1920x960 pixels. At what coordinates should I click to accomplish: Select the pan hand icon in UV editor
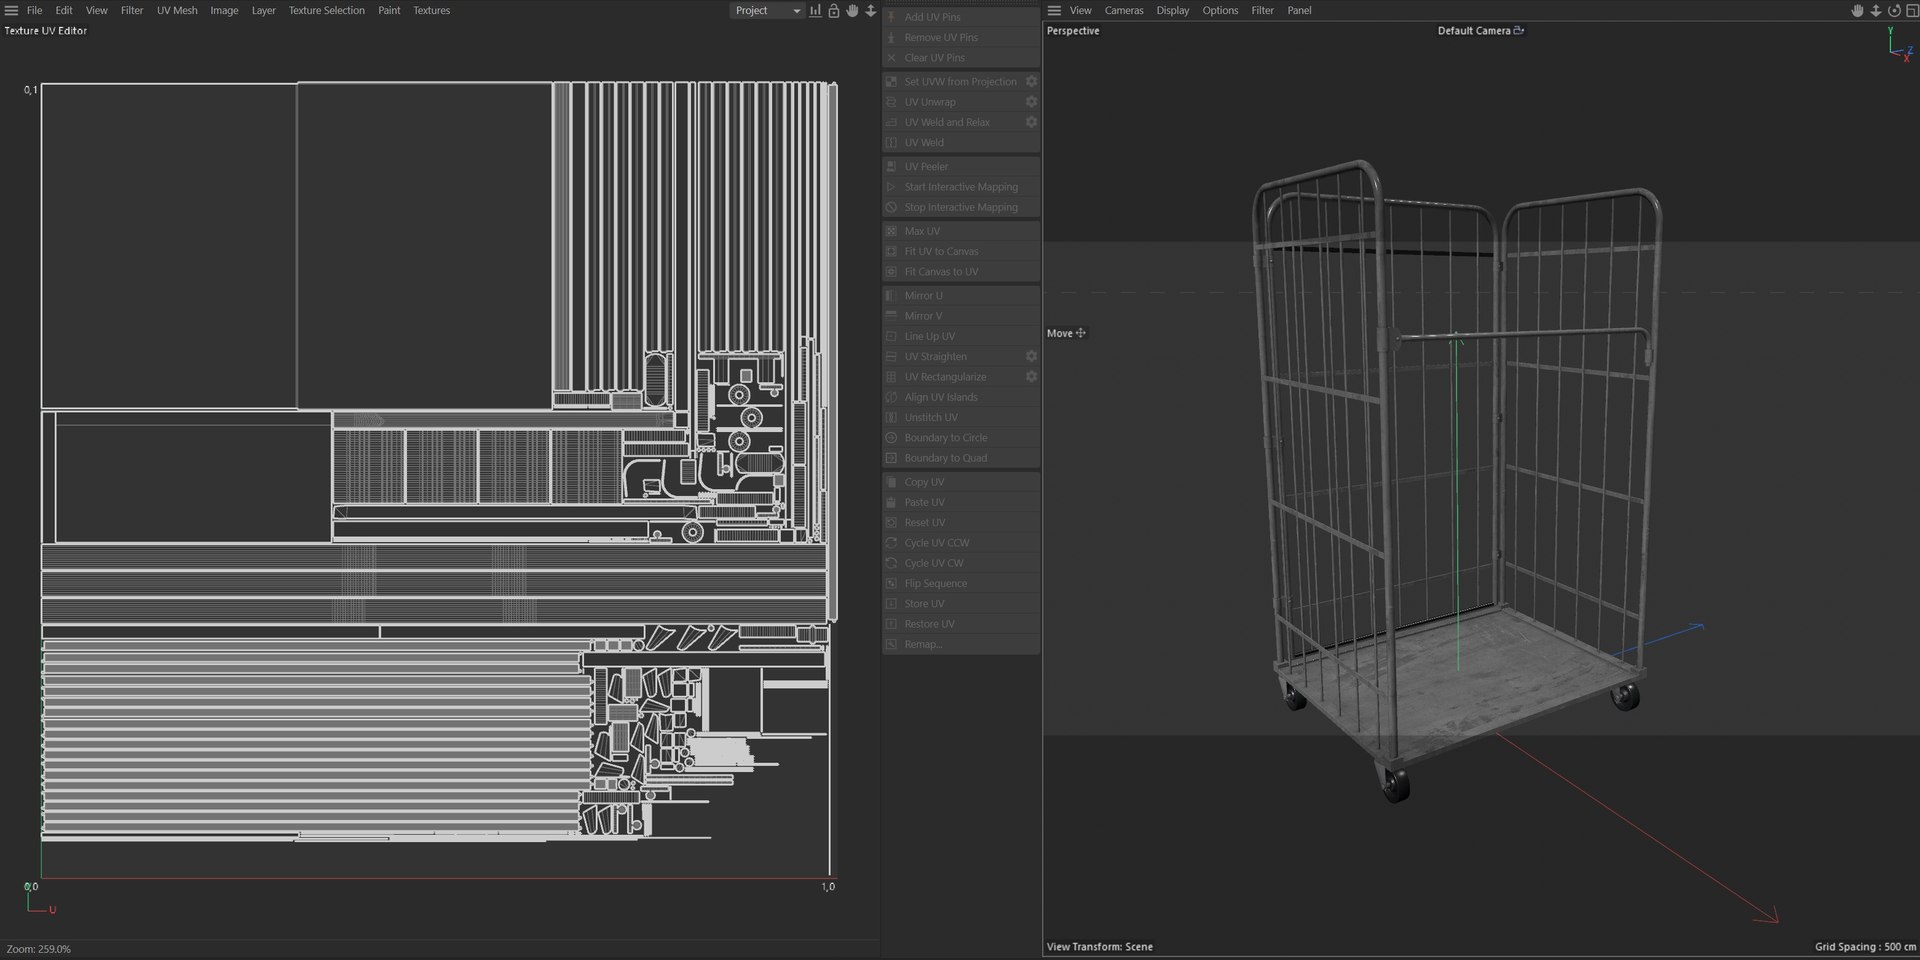(852, 10)
